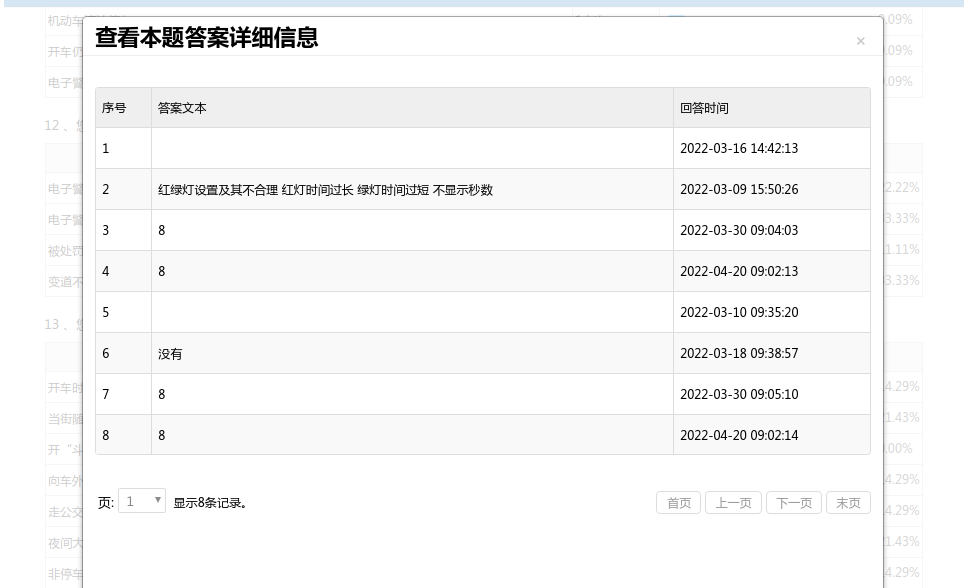Image resolution: width=979 pixels, height=588 pixels.
Task: Go to previous page with 上一页
Action: (733, 503)
